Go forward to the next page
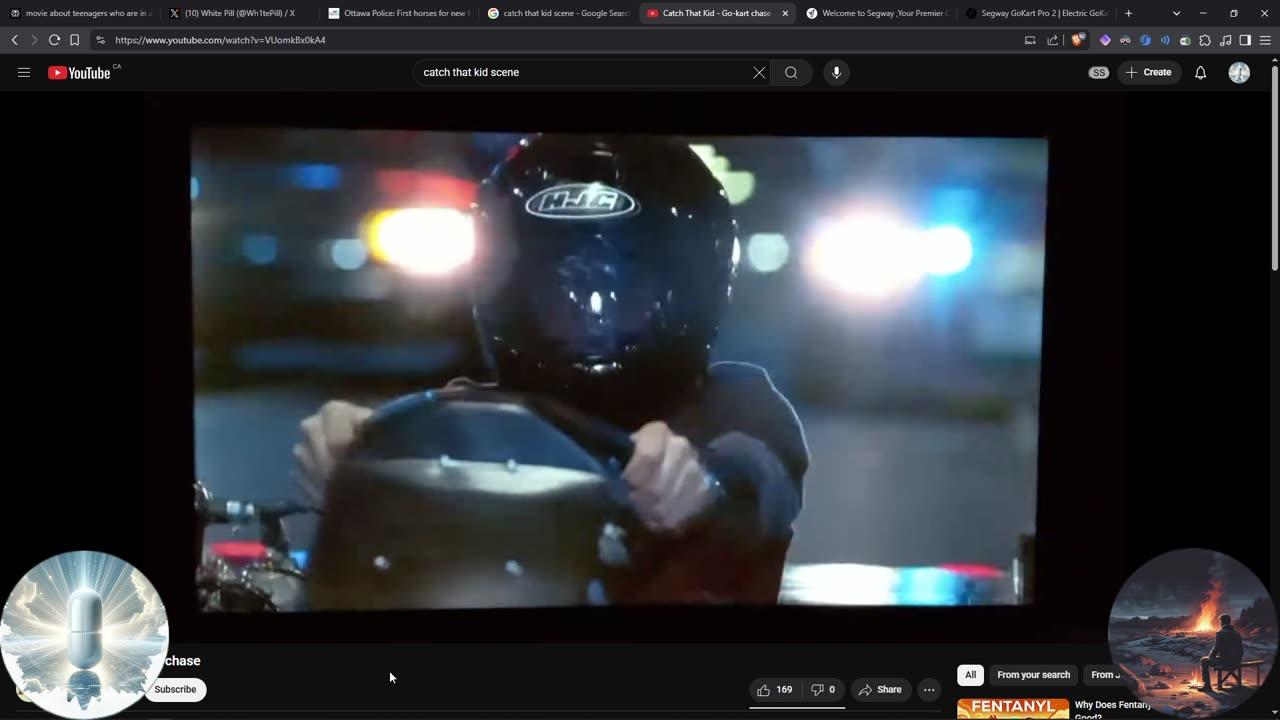The height and width of the screenshot is (720, 1280). point(34,40)
